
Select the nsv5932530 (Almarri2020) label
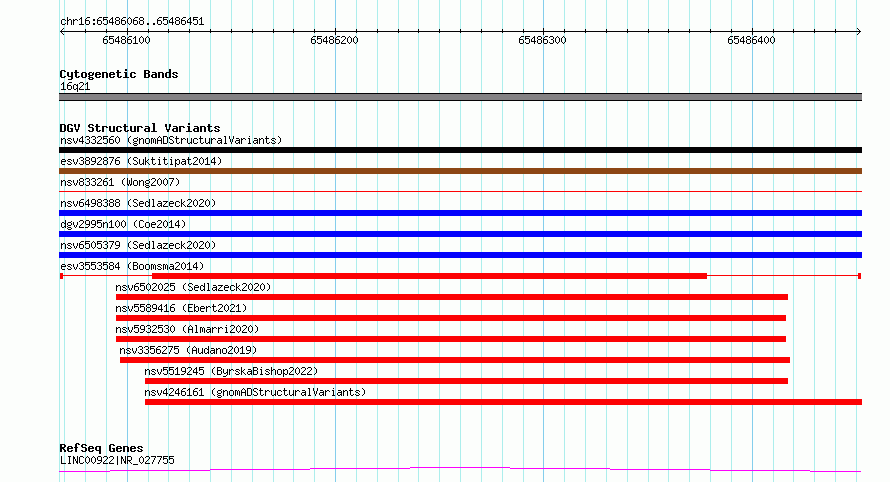187,329
